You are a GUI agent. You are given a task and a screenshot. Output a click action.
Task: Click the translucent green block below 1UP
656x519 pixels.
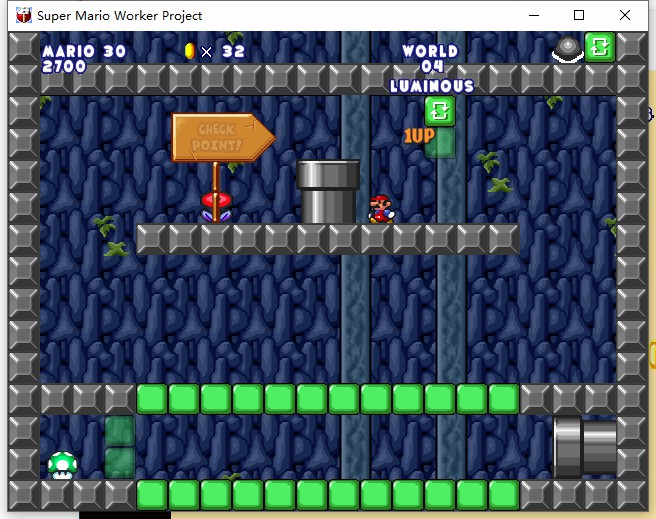tap(440, 143)
